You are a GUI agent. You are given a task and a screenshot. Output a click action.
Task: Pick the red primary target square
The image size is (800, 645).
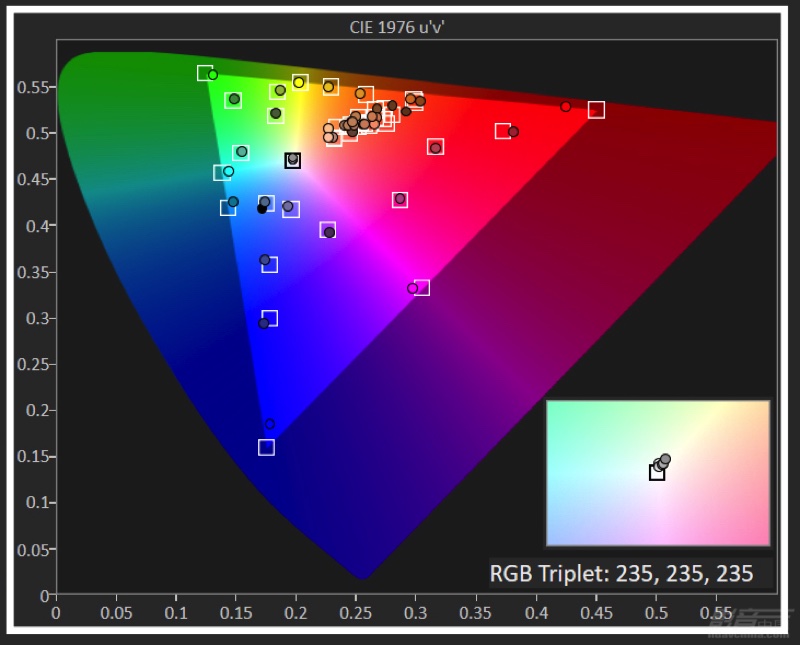(x=596, y=110)
